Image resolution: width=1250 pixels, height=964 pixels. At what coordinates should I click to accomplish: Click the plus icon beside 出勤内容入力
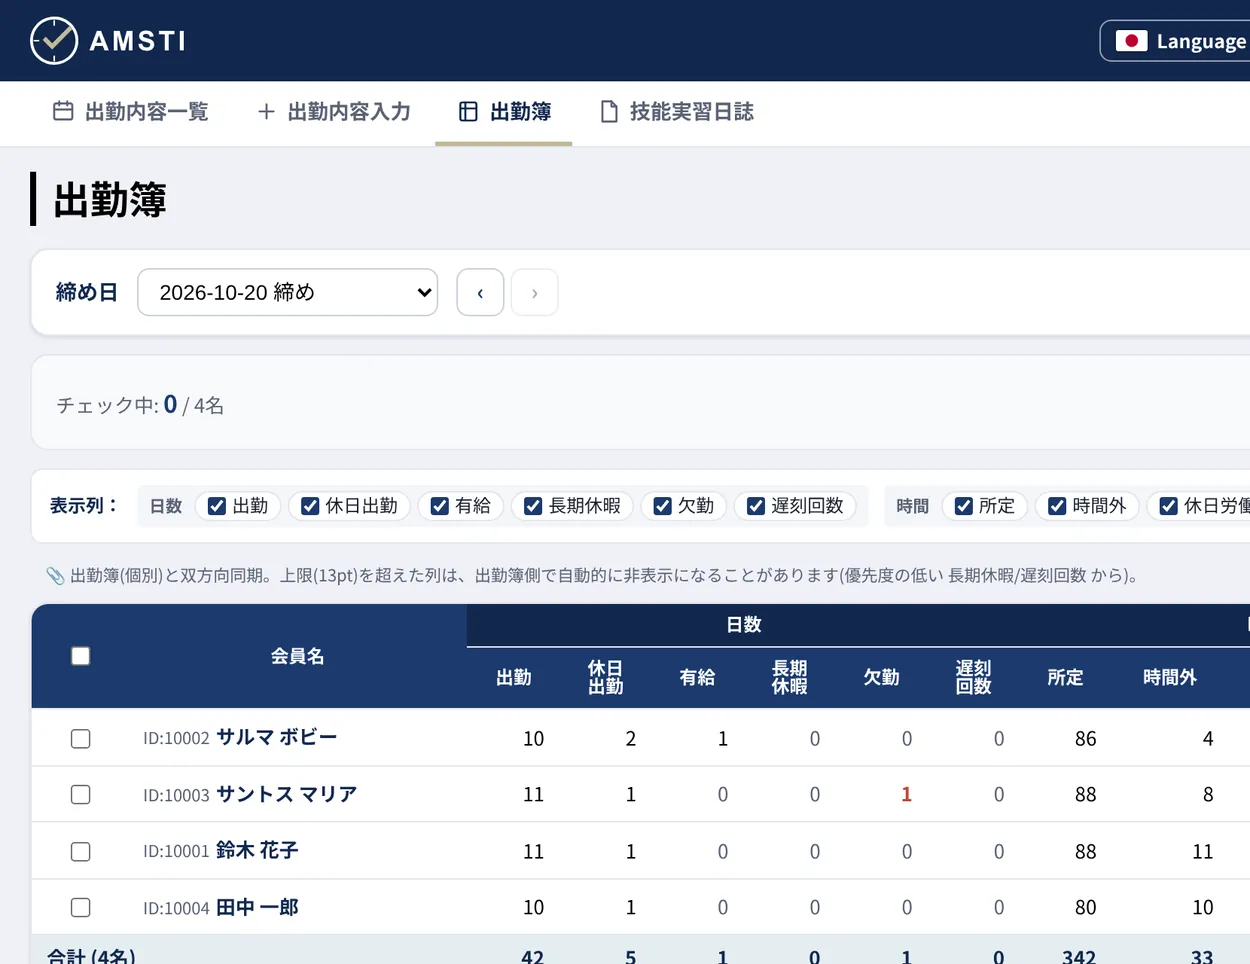click(x=266, y=112)
